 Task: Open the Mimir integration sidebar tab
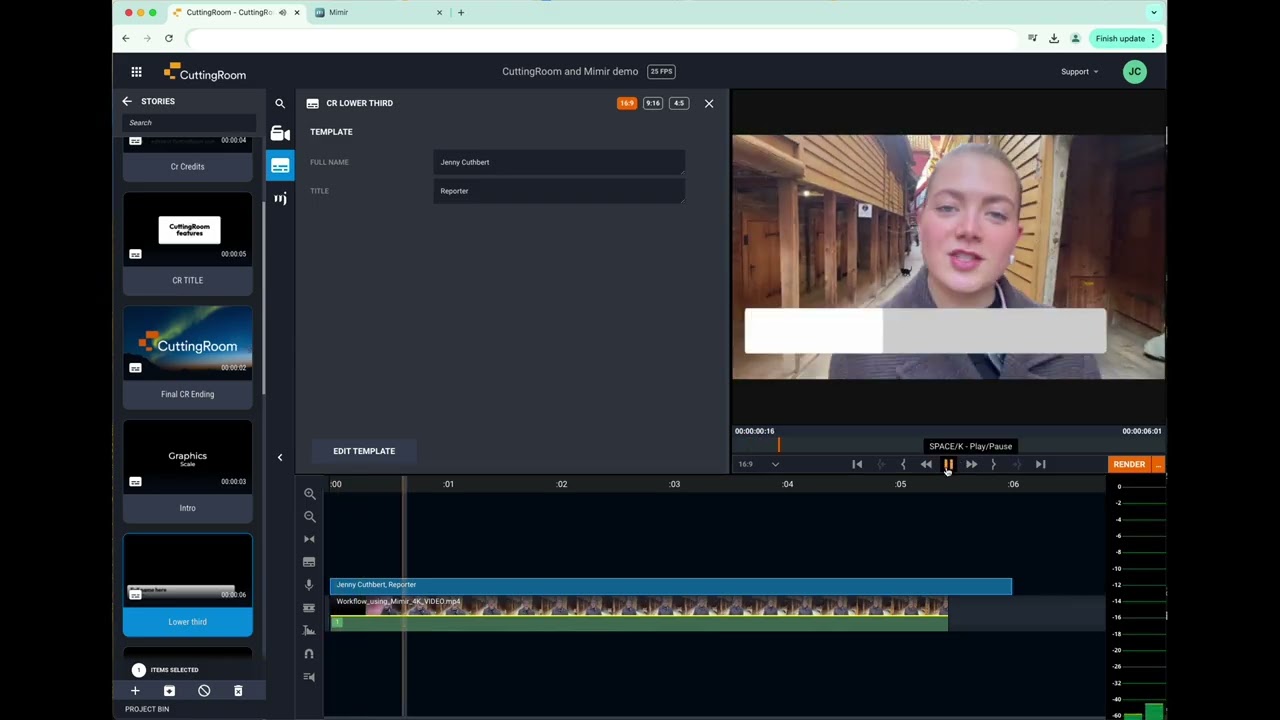pyautogui.click(x=280, y=198)
